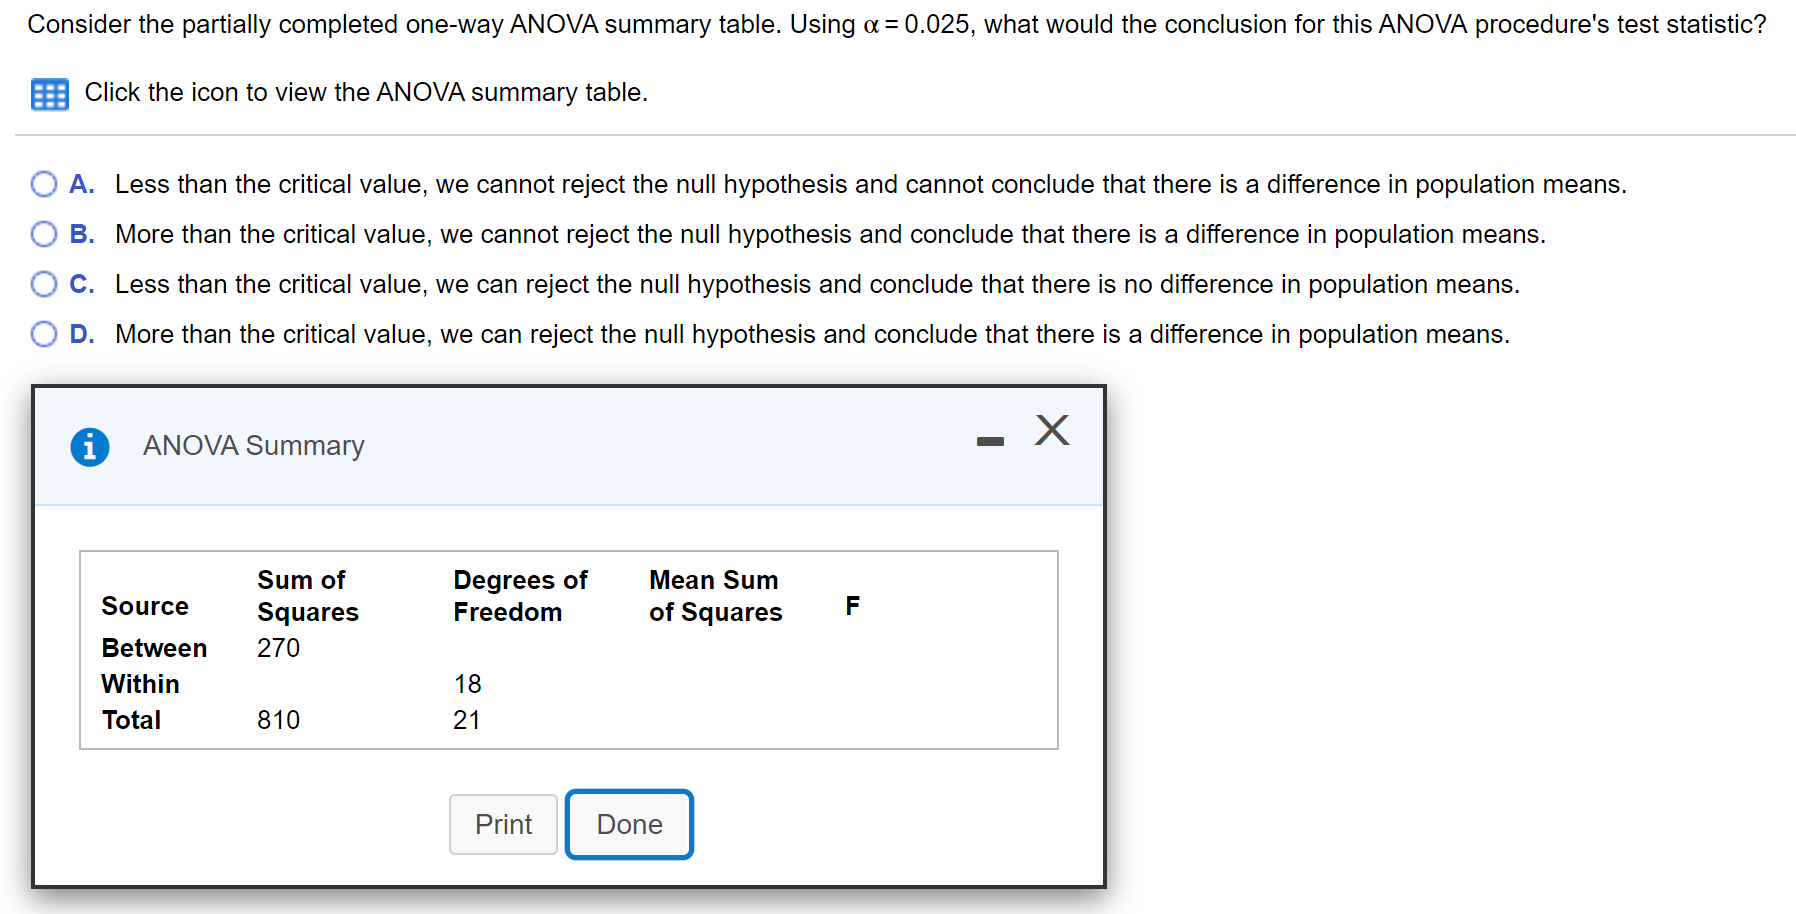Minimize the ANOVA Summary window

989,437
